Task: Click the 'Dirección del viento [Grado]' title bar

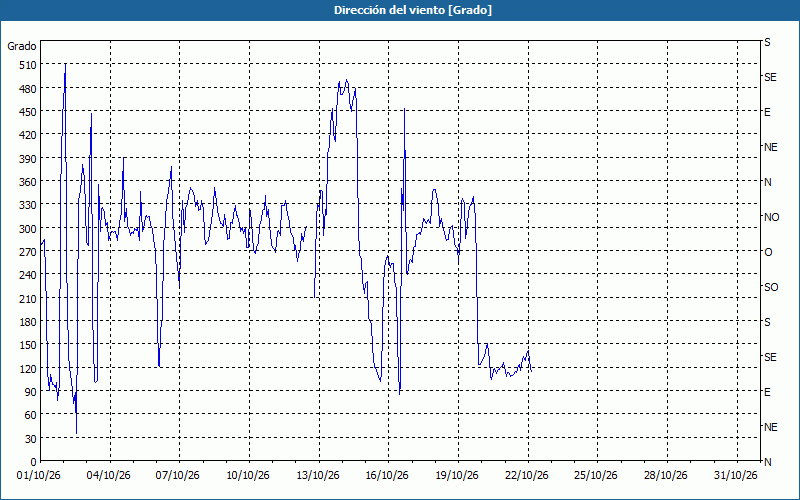Action: click(400, 10)
